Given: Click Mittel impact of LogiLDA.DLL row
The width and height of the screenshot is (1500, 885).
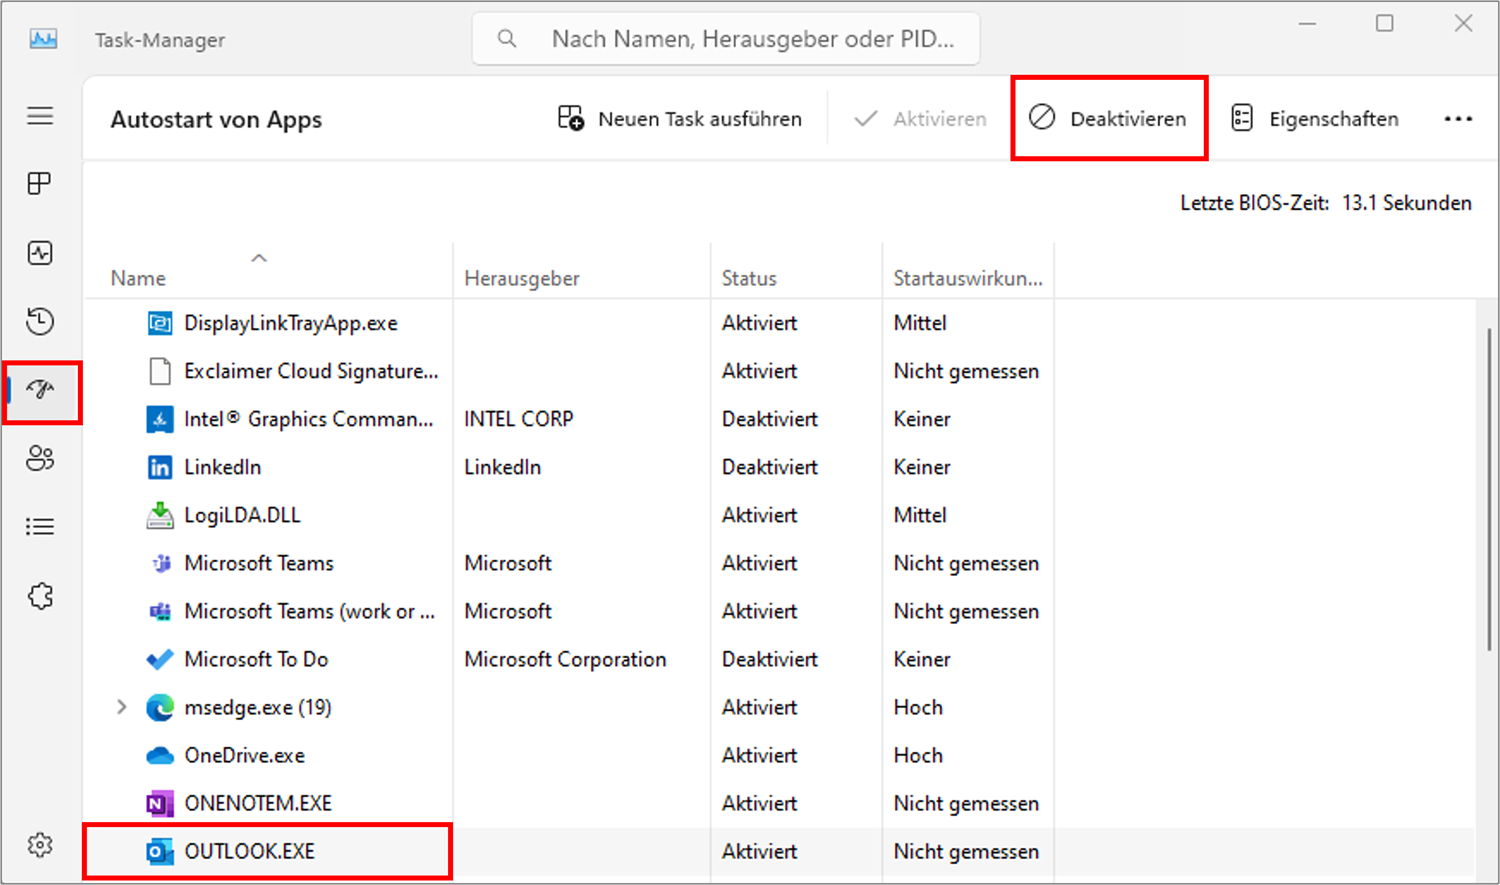Looking at the screenshot, I should coord(920,515).
